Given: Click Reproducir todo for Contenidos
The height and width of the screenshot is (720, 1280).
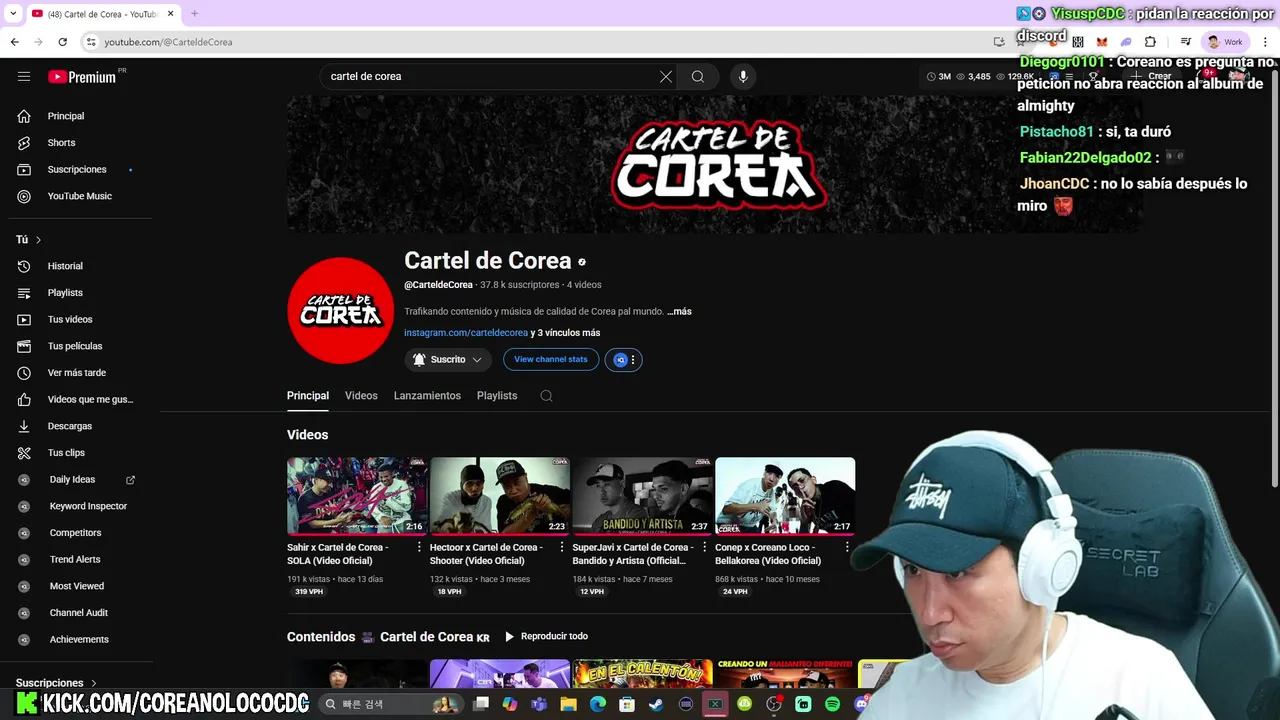Looking at the screenshot, I should 546,637.
